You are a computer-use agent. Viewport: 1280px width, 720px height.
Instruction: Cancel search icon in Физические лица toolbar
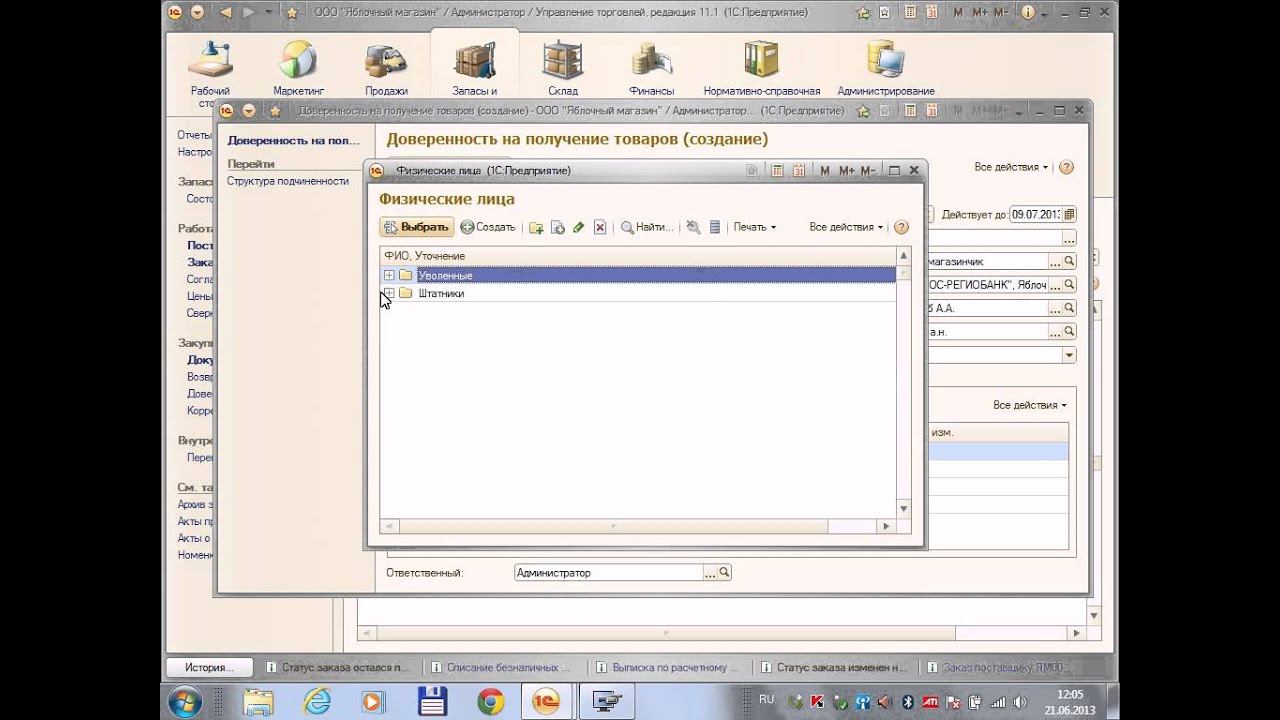(x=693, y=227)
